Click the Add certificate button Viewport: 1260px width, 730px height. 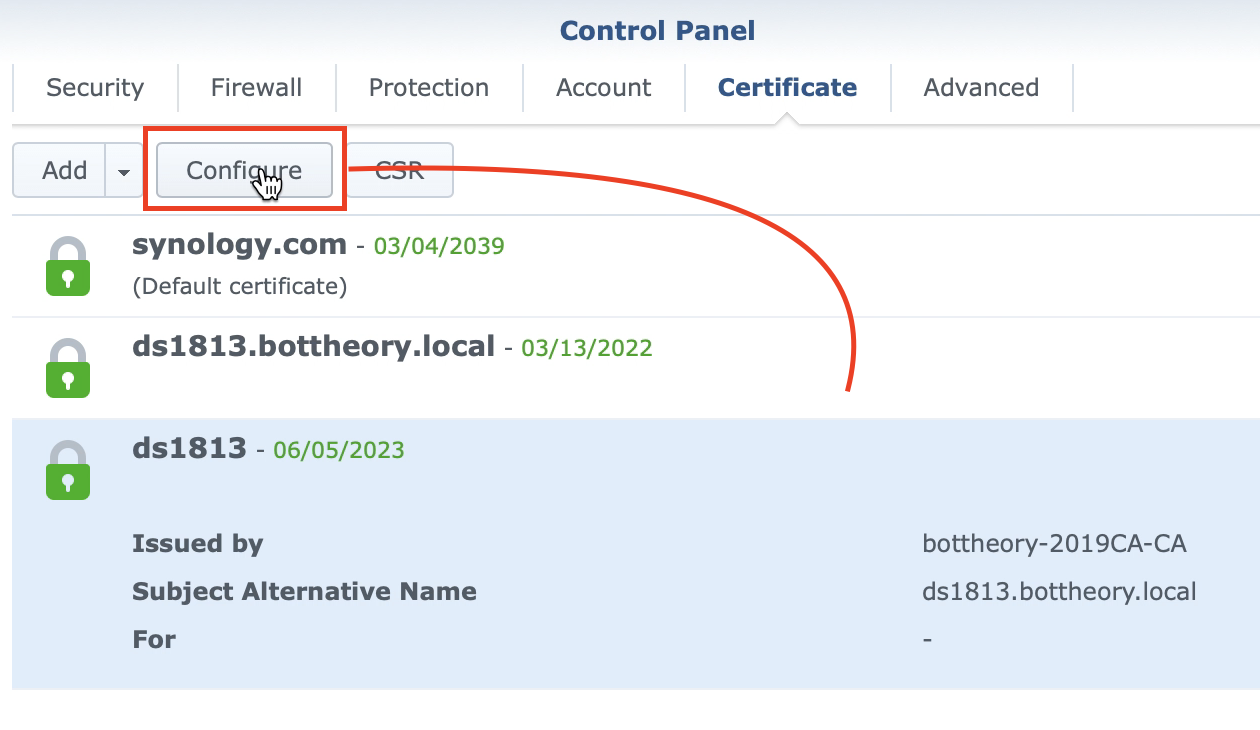64,171
